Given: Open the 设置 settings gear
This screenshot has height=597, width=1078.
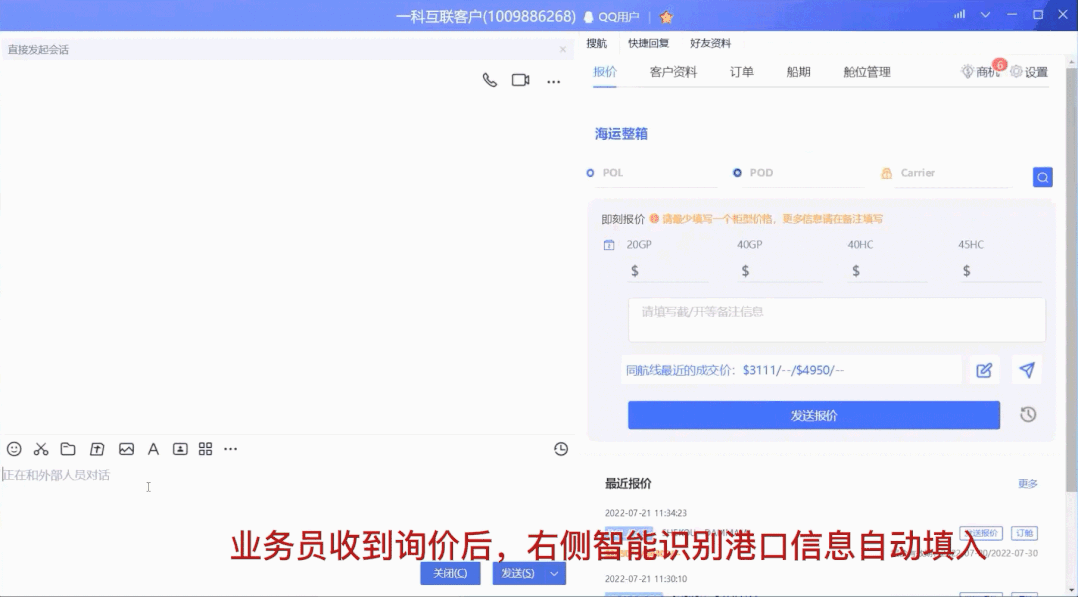Looking at the screenshot, I should (1030, 71).
